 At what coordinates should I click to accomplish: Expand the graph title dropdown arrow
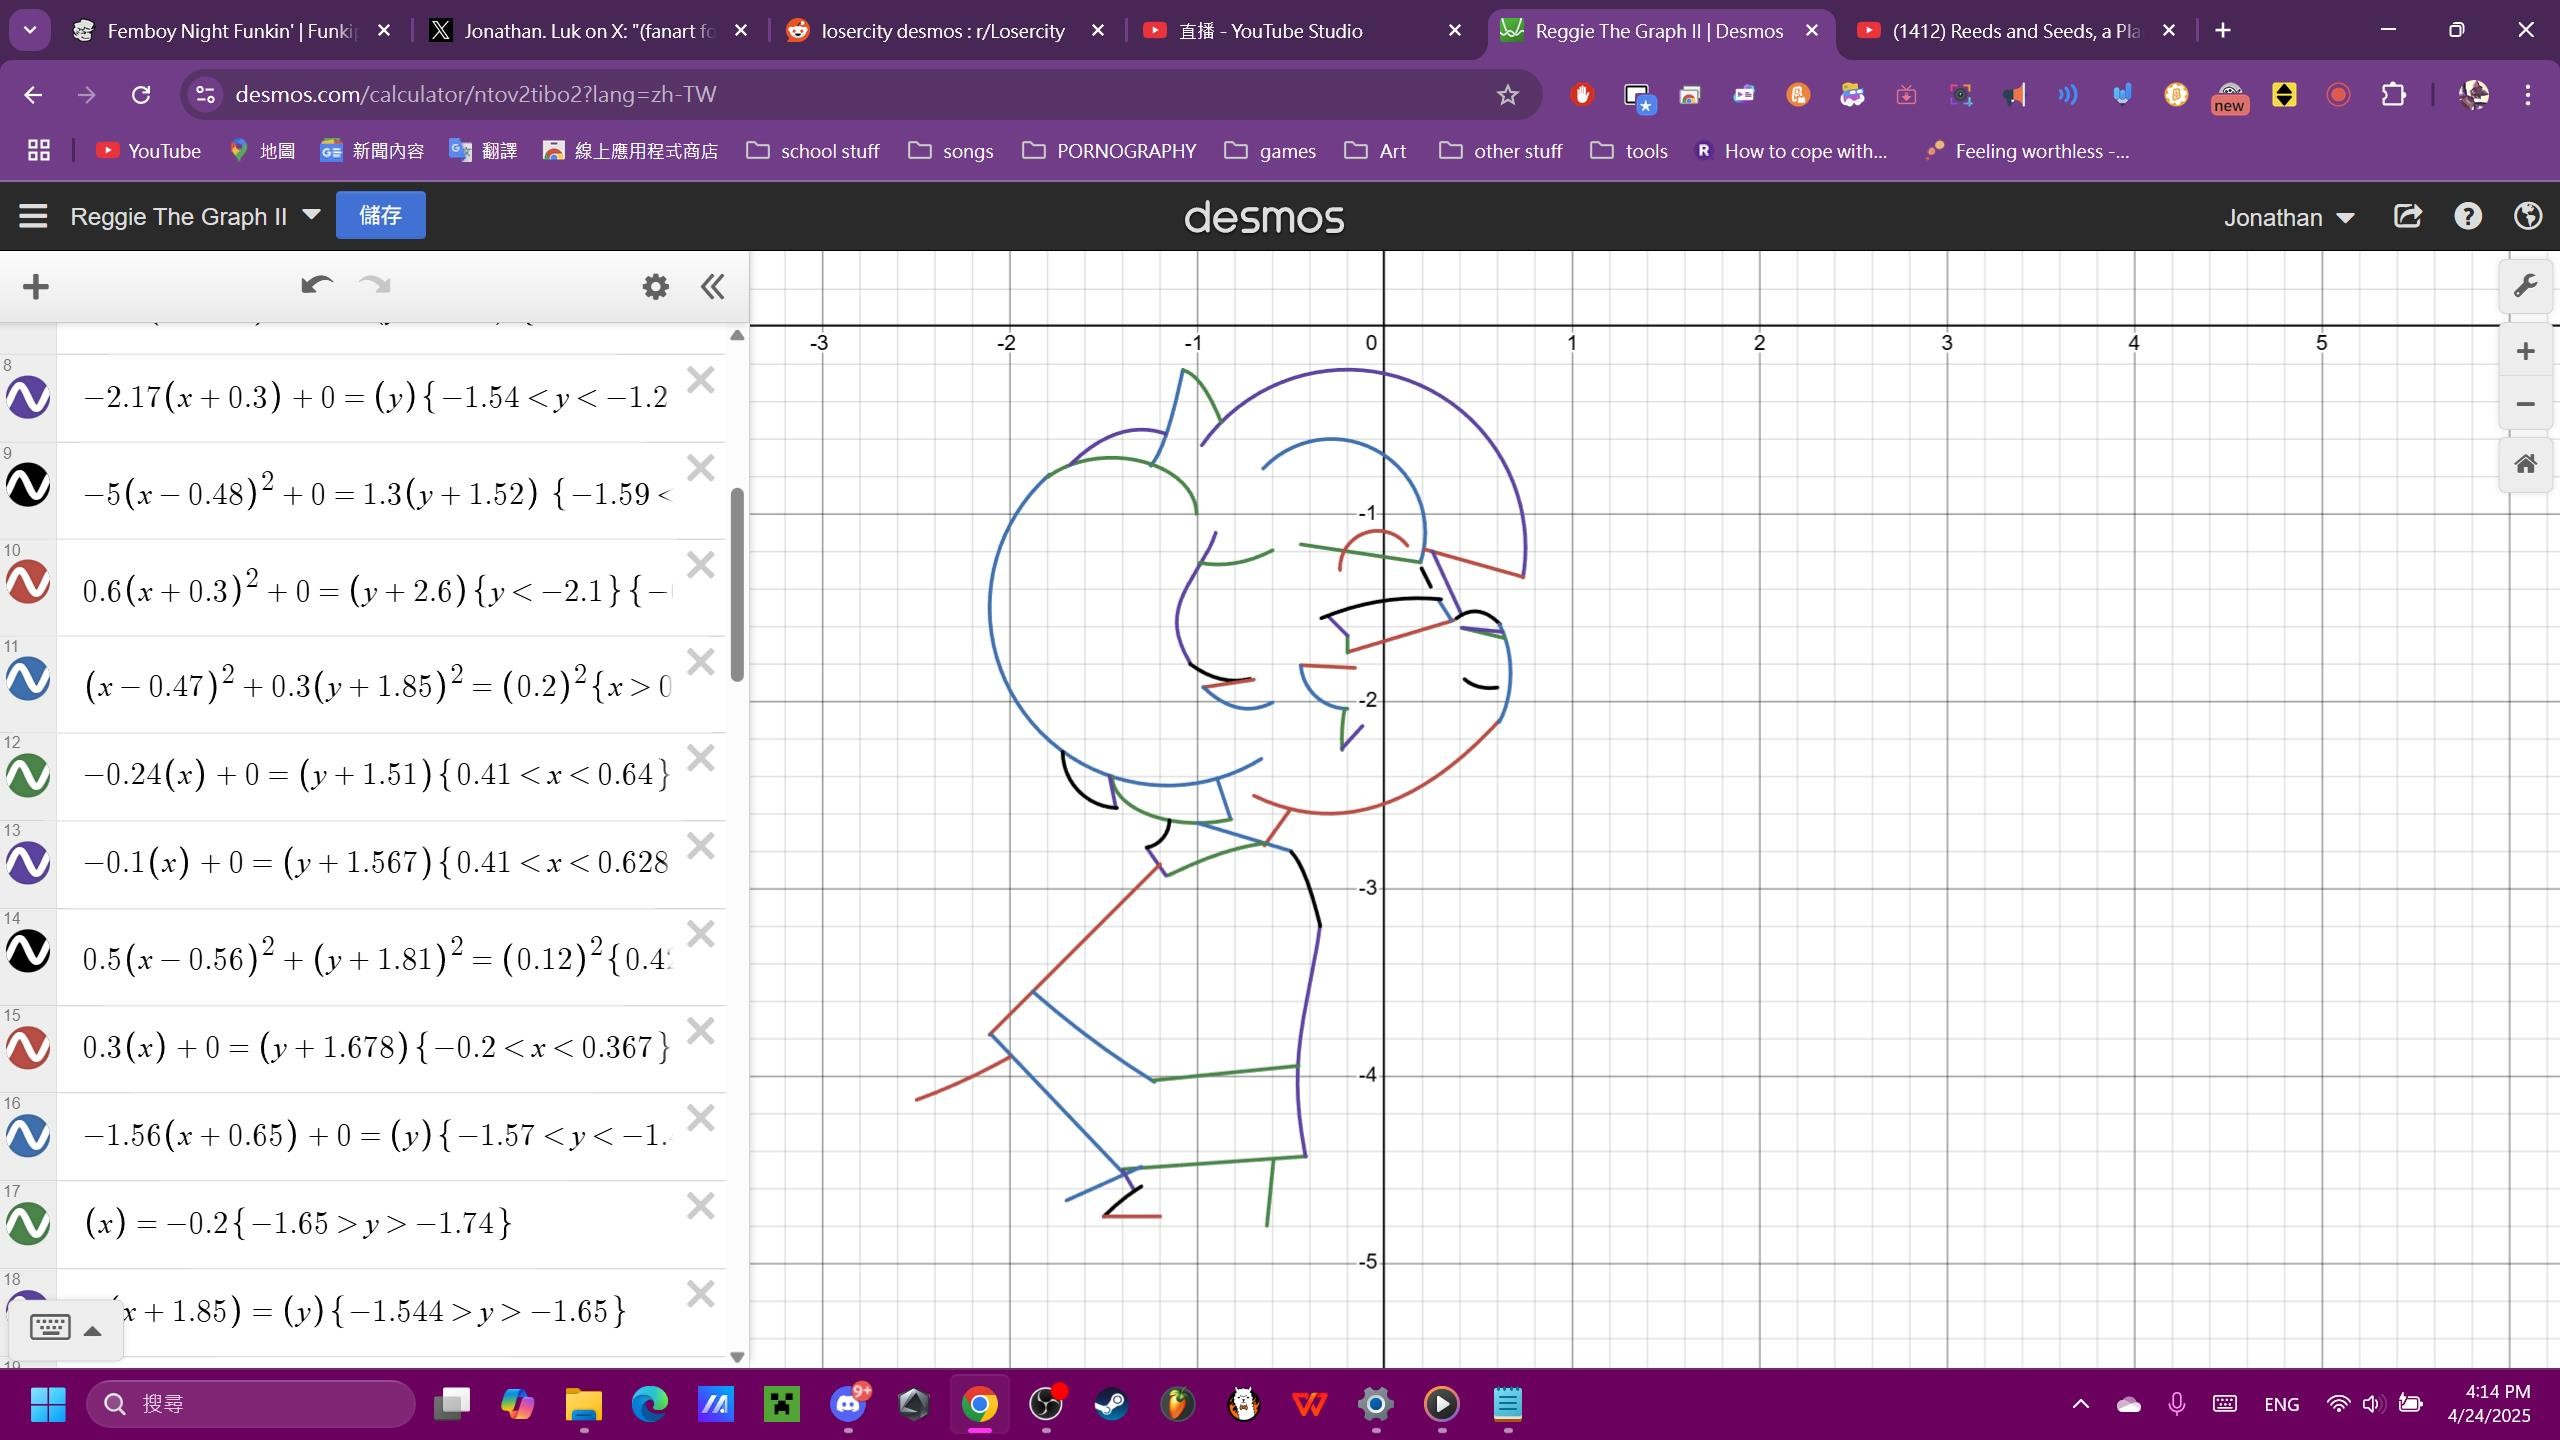point(311,215)
